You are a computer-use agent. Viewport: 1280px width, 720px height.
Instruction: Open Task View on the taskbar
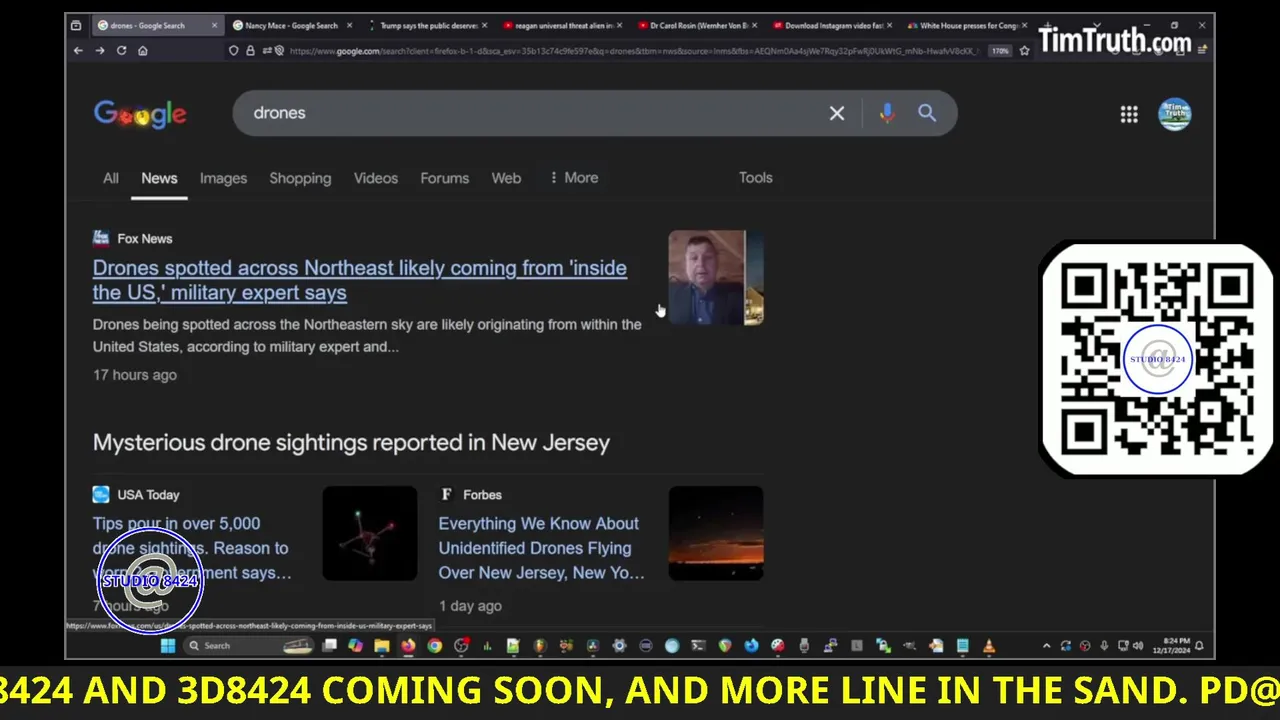(330, 646)
